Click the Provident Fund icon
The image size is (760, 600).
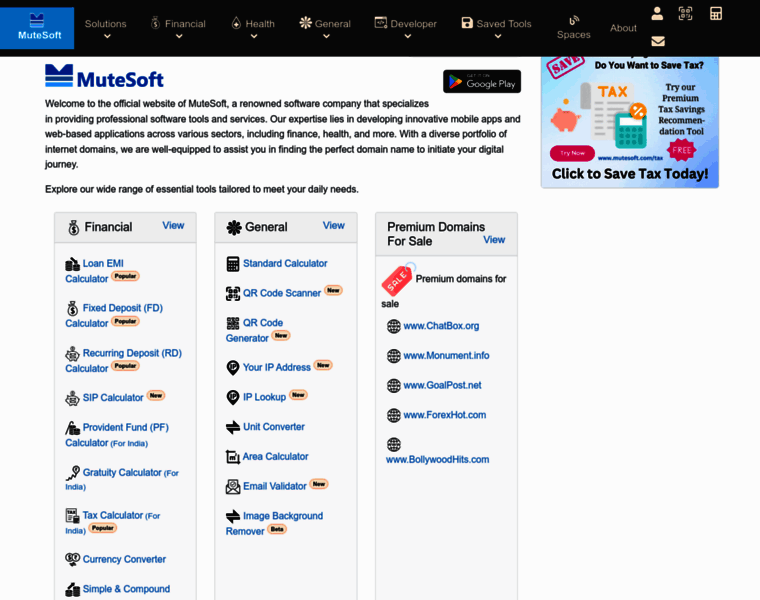coord(72,428)
